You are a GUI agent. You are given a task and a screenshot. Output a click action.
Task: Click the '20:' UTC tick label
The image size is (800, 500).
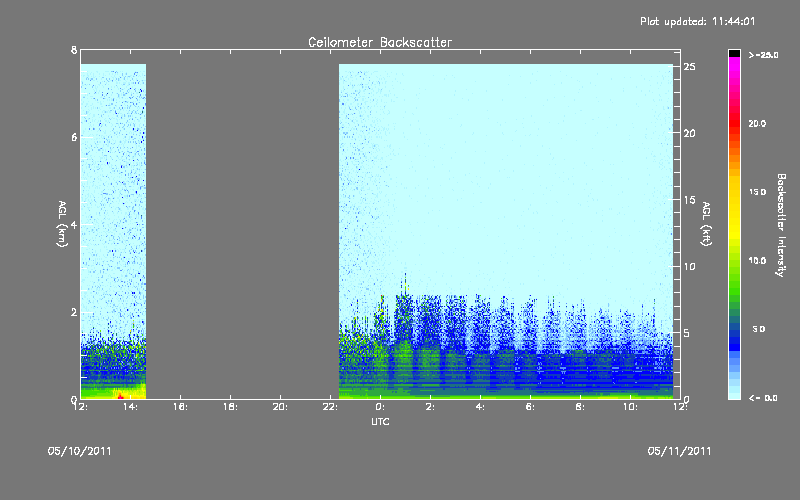pos(280,407)
